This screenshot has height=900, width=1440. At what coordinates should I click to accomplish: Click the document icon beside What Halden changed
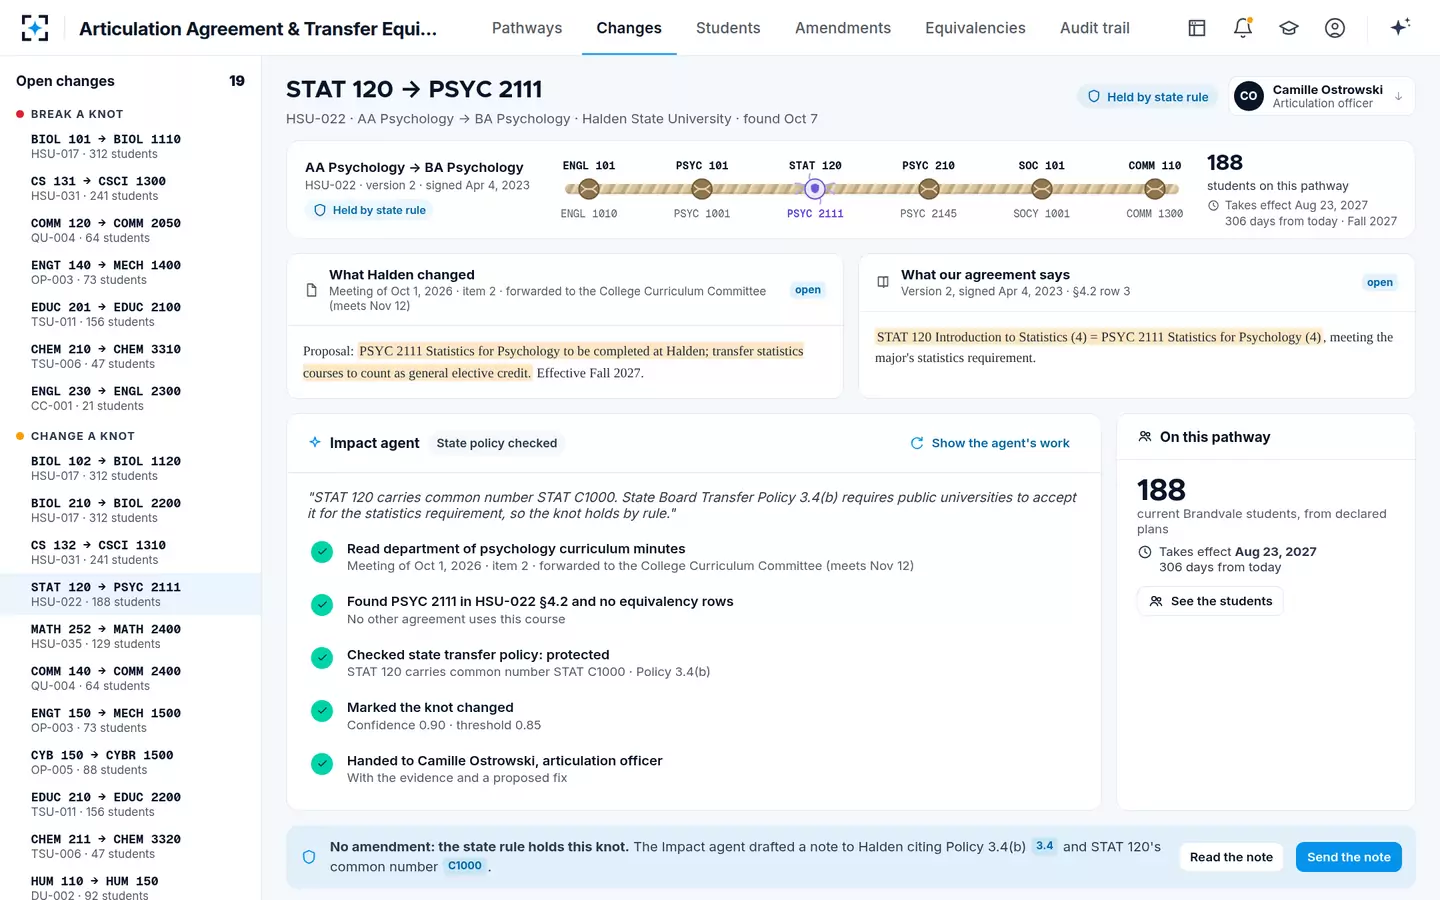311,290
